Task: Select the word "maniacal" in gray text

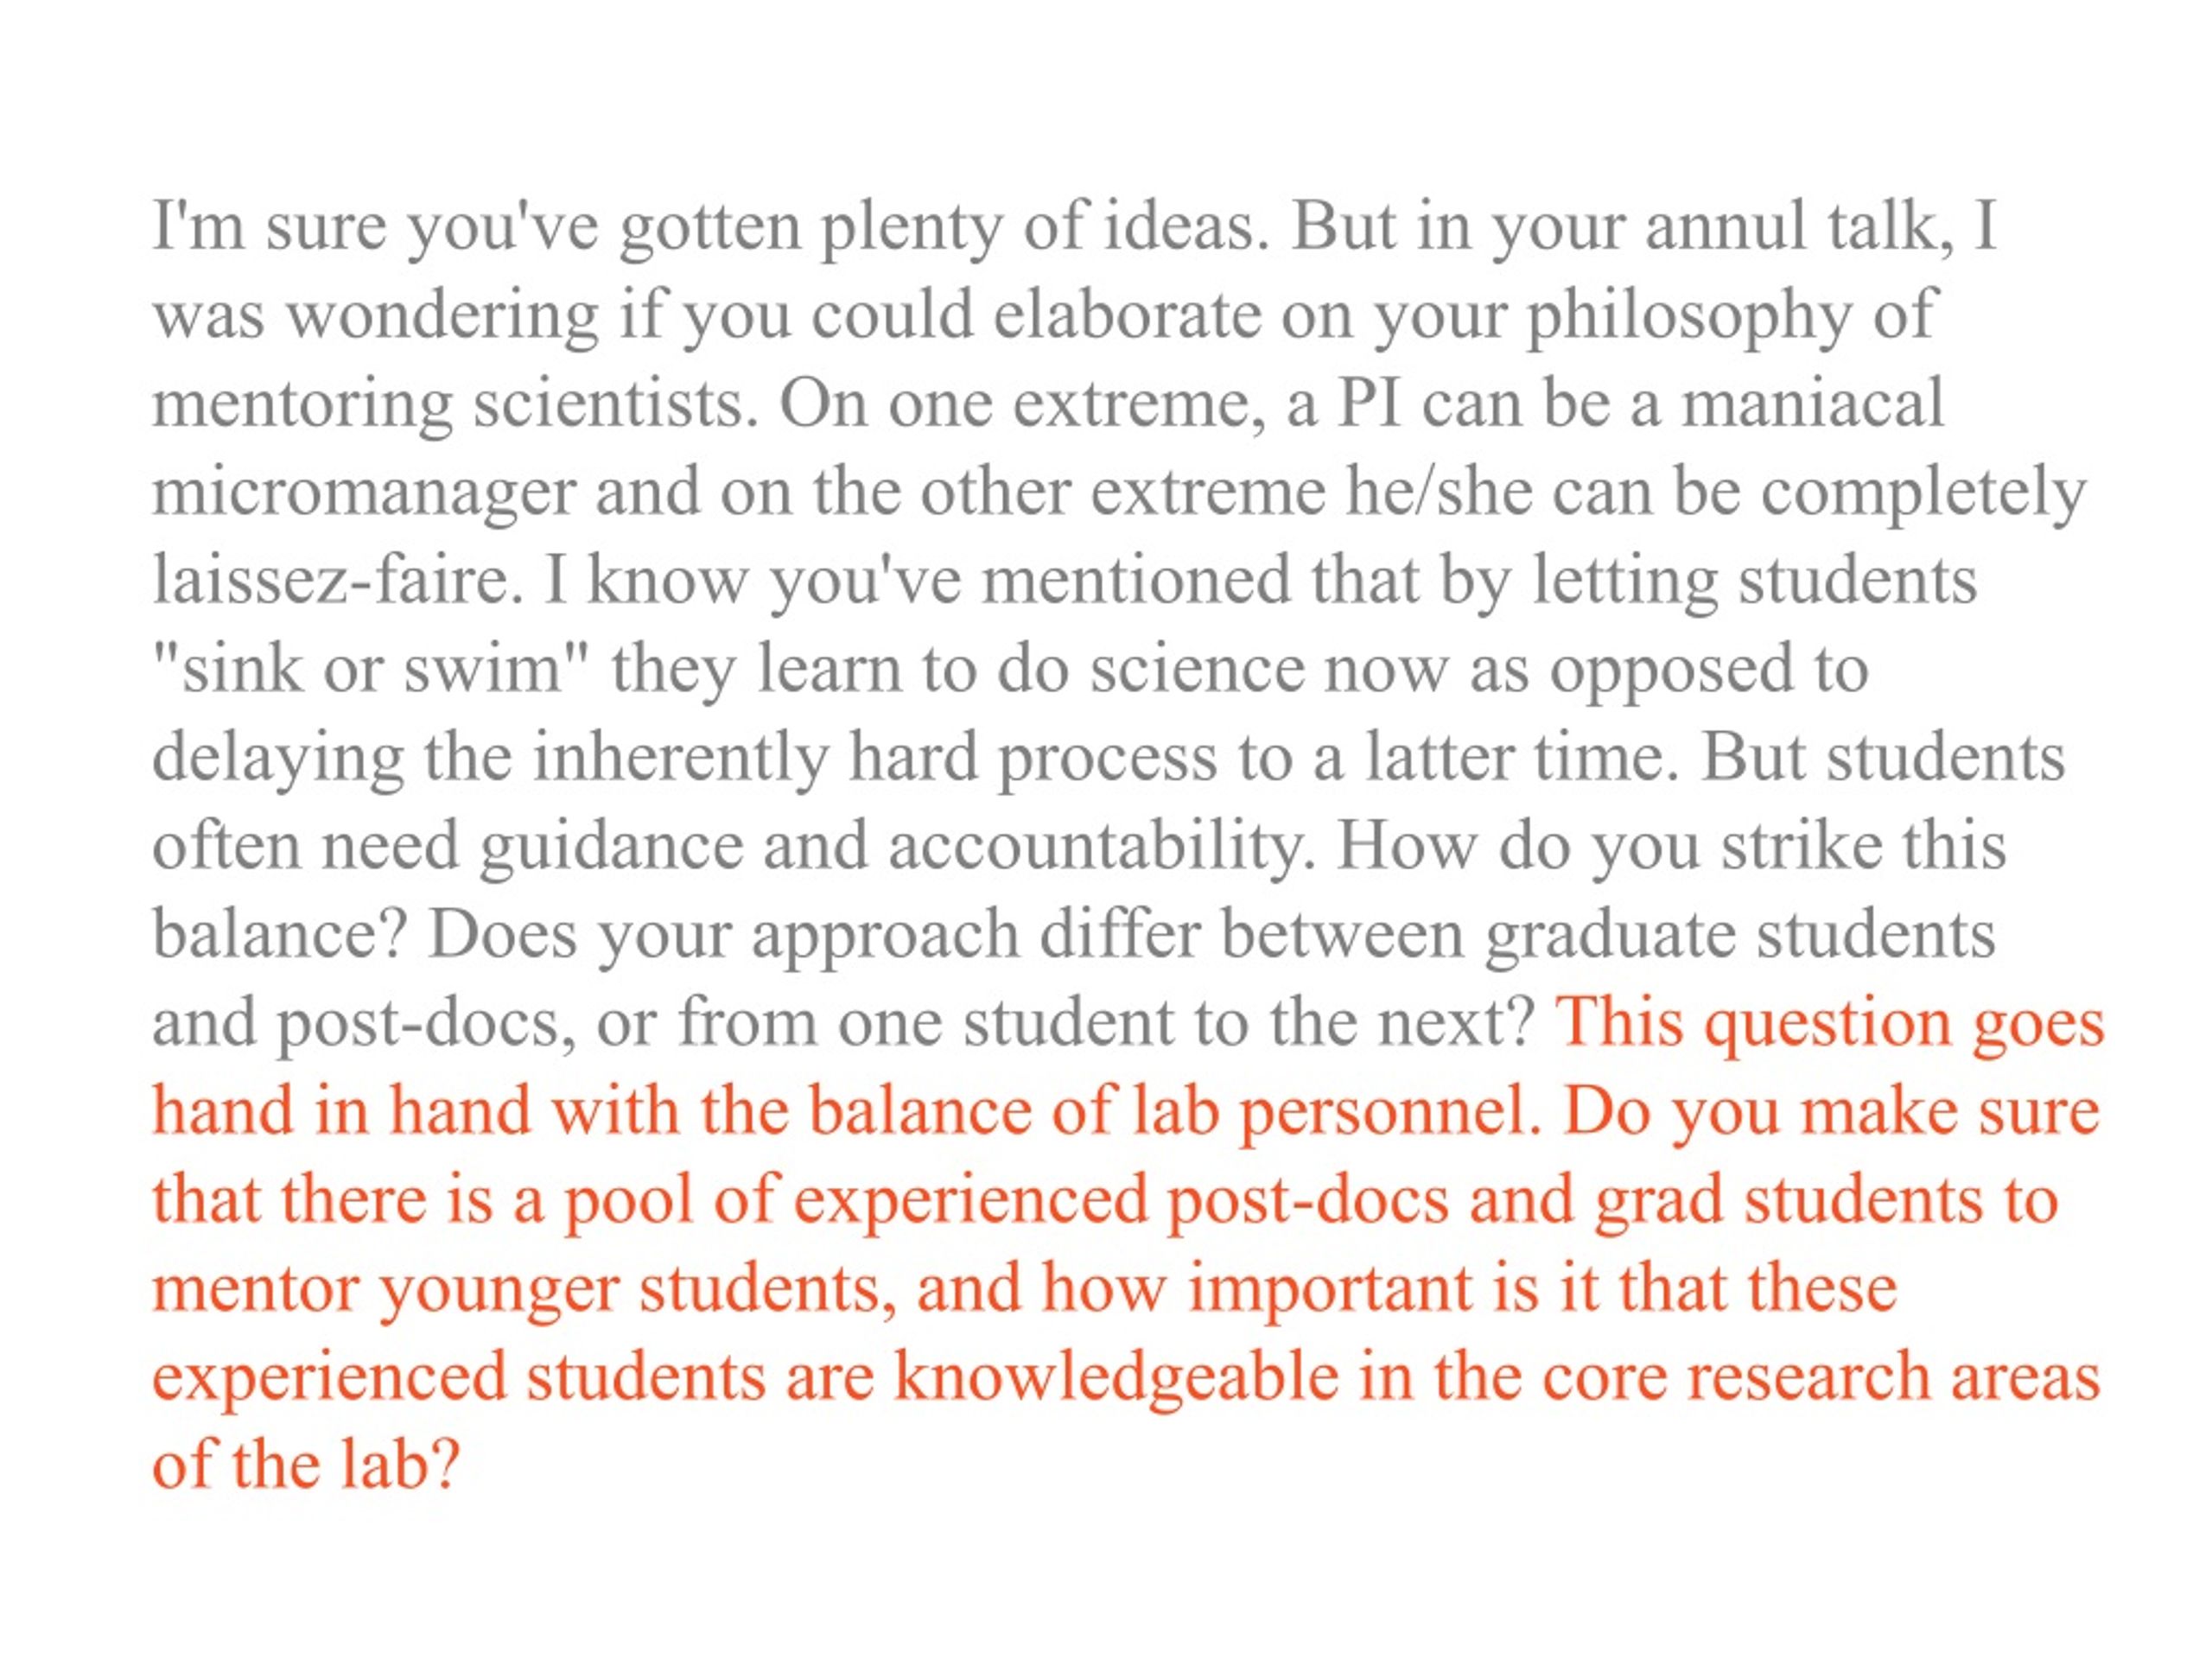Action: click(1812, 403)
